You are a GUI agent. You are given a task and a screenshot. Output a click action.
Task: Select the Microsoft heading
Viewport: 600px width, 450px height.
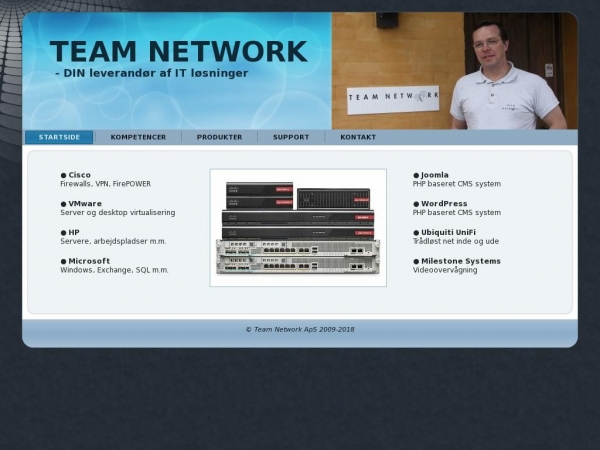[89, 261]
